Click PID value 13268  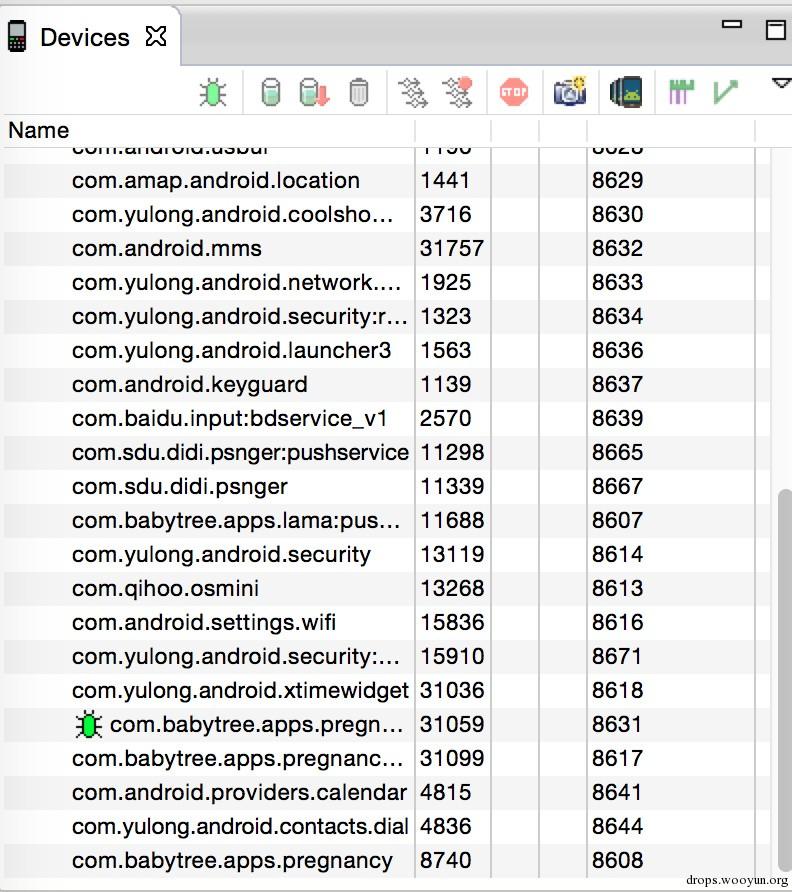[x=452, y=589]
